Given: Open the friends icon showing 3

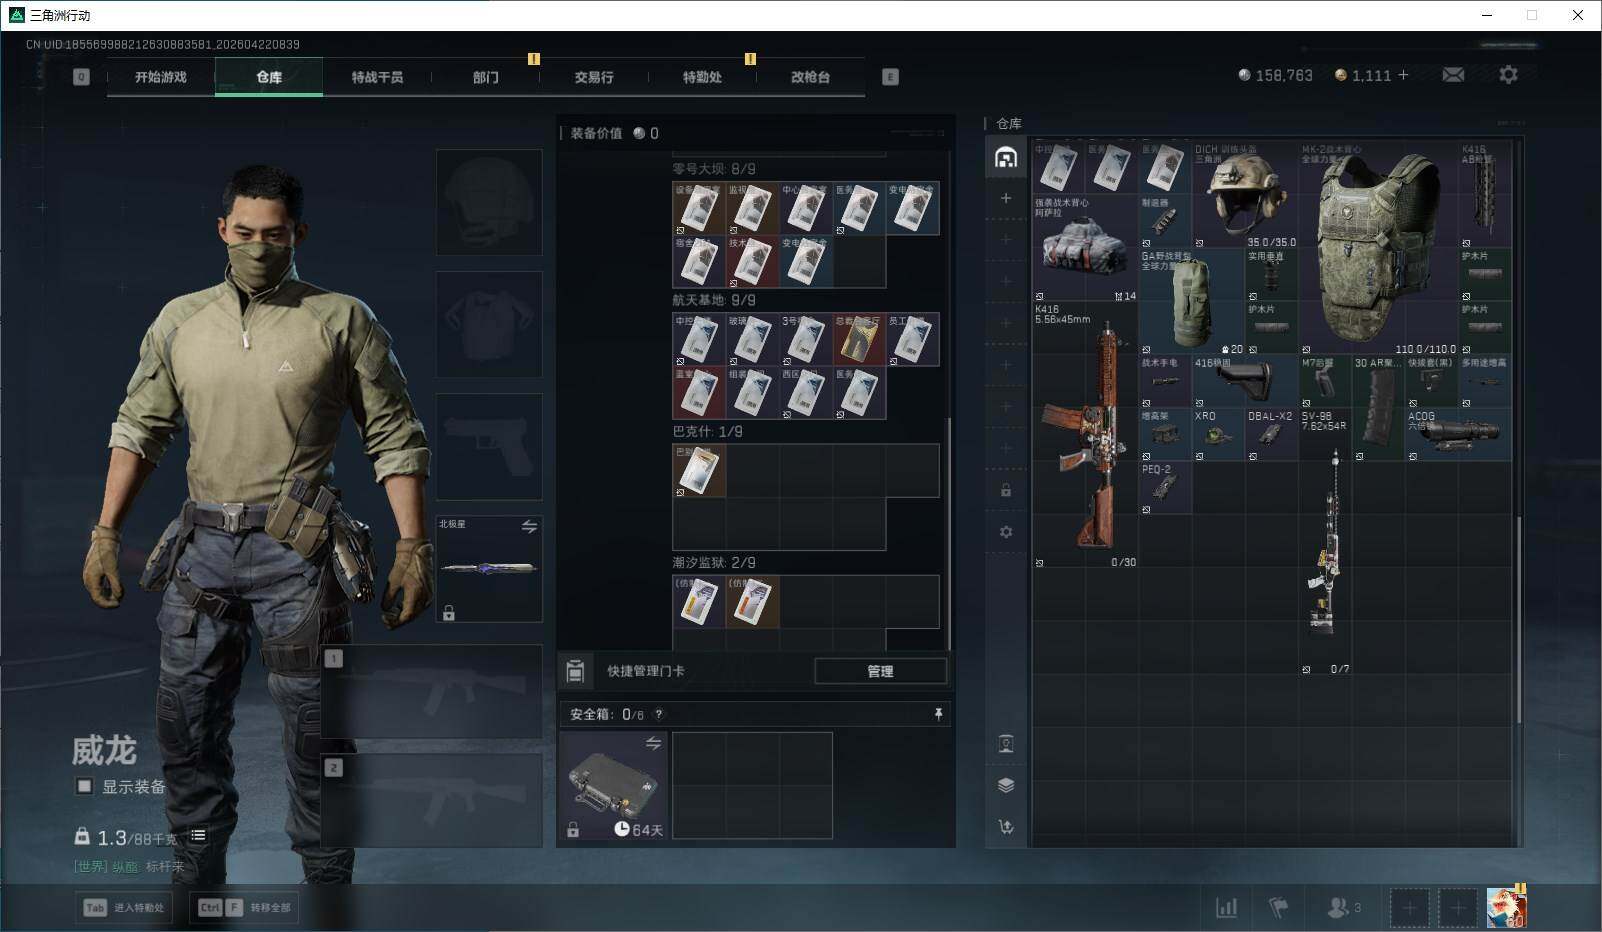Looking at the screenshot, I should point(1344,907).
